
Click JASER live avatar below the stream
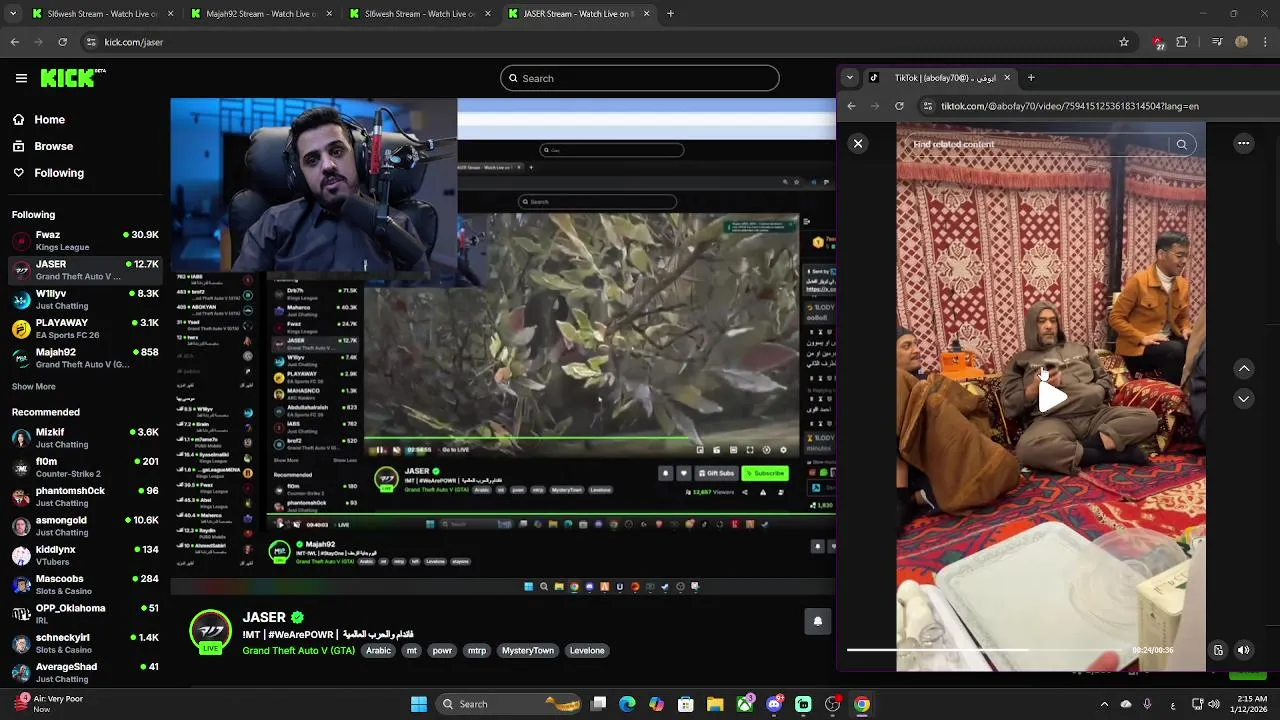(x=210, y=632)
